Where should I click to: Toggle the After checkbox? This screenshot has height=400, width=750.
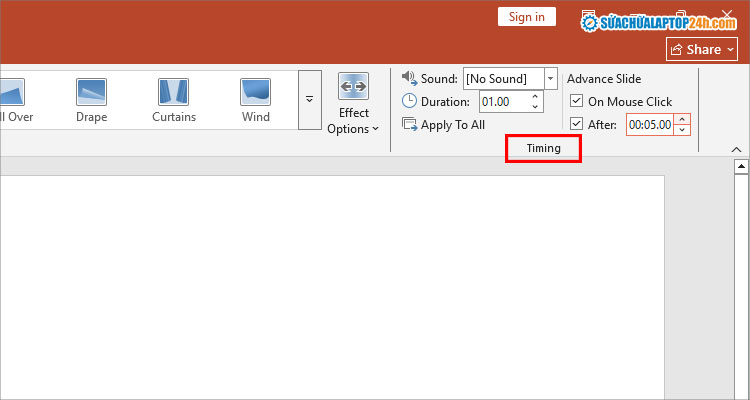(577, 125)
